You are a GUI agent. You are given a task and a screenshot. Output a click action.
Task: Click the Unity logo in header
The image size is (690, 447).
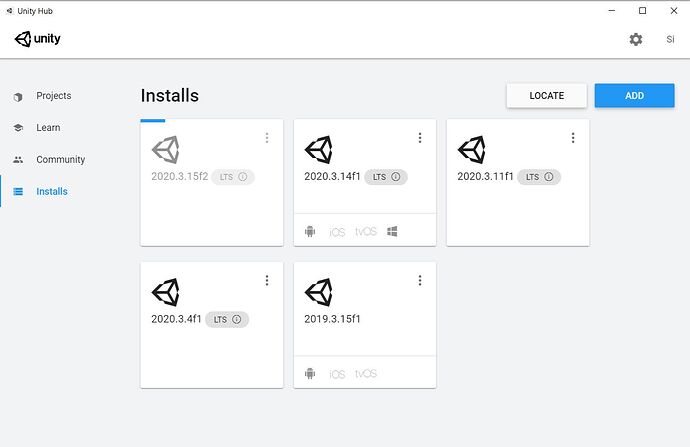point(38,39)
